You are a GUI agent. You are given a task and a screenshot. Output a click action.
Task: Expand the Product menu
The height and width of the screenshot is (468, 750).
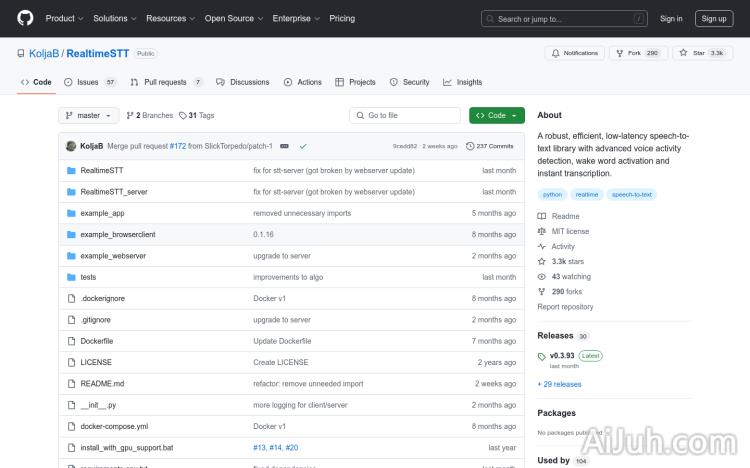coord(64,18)
